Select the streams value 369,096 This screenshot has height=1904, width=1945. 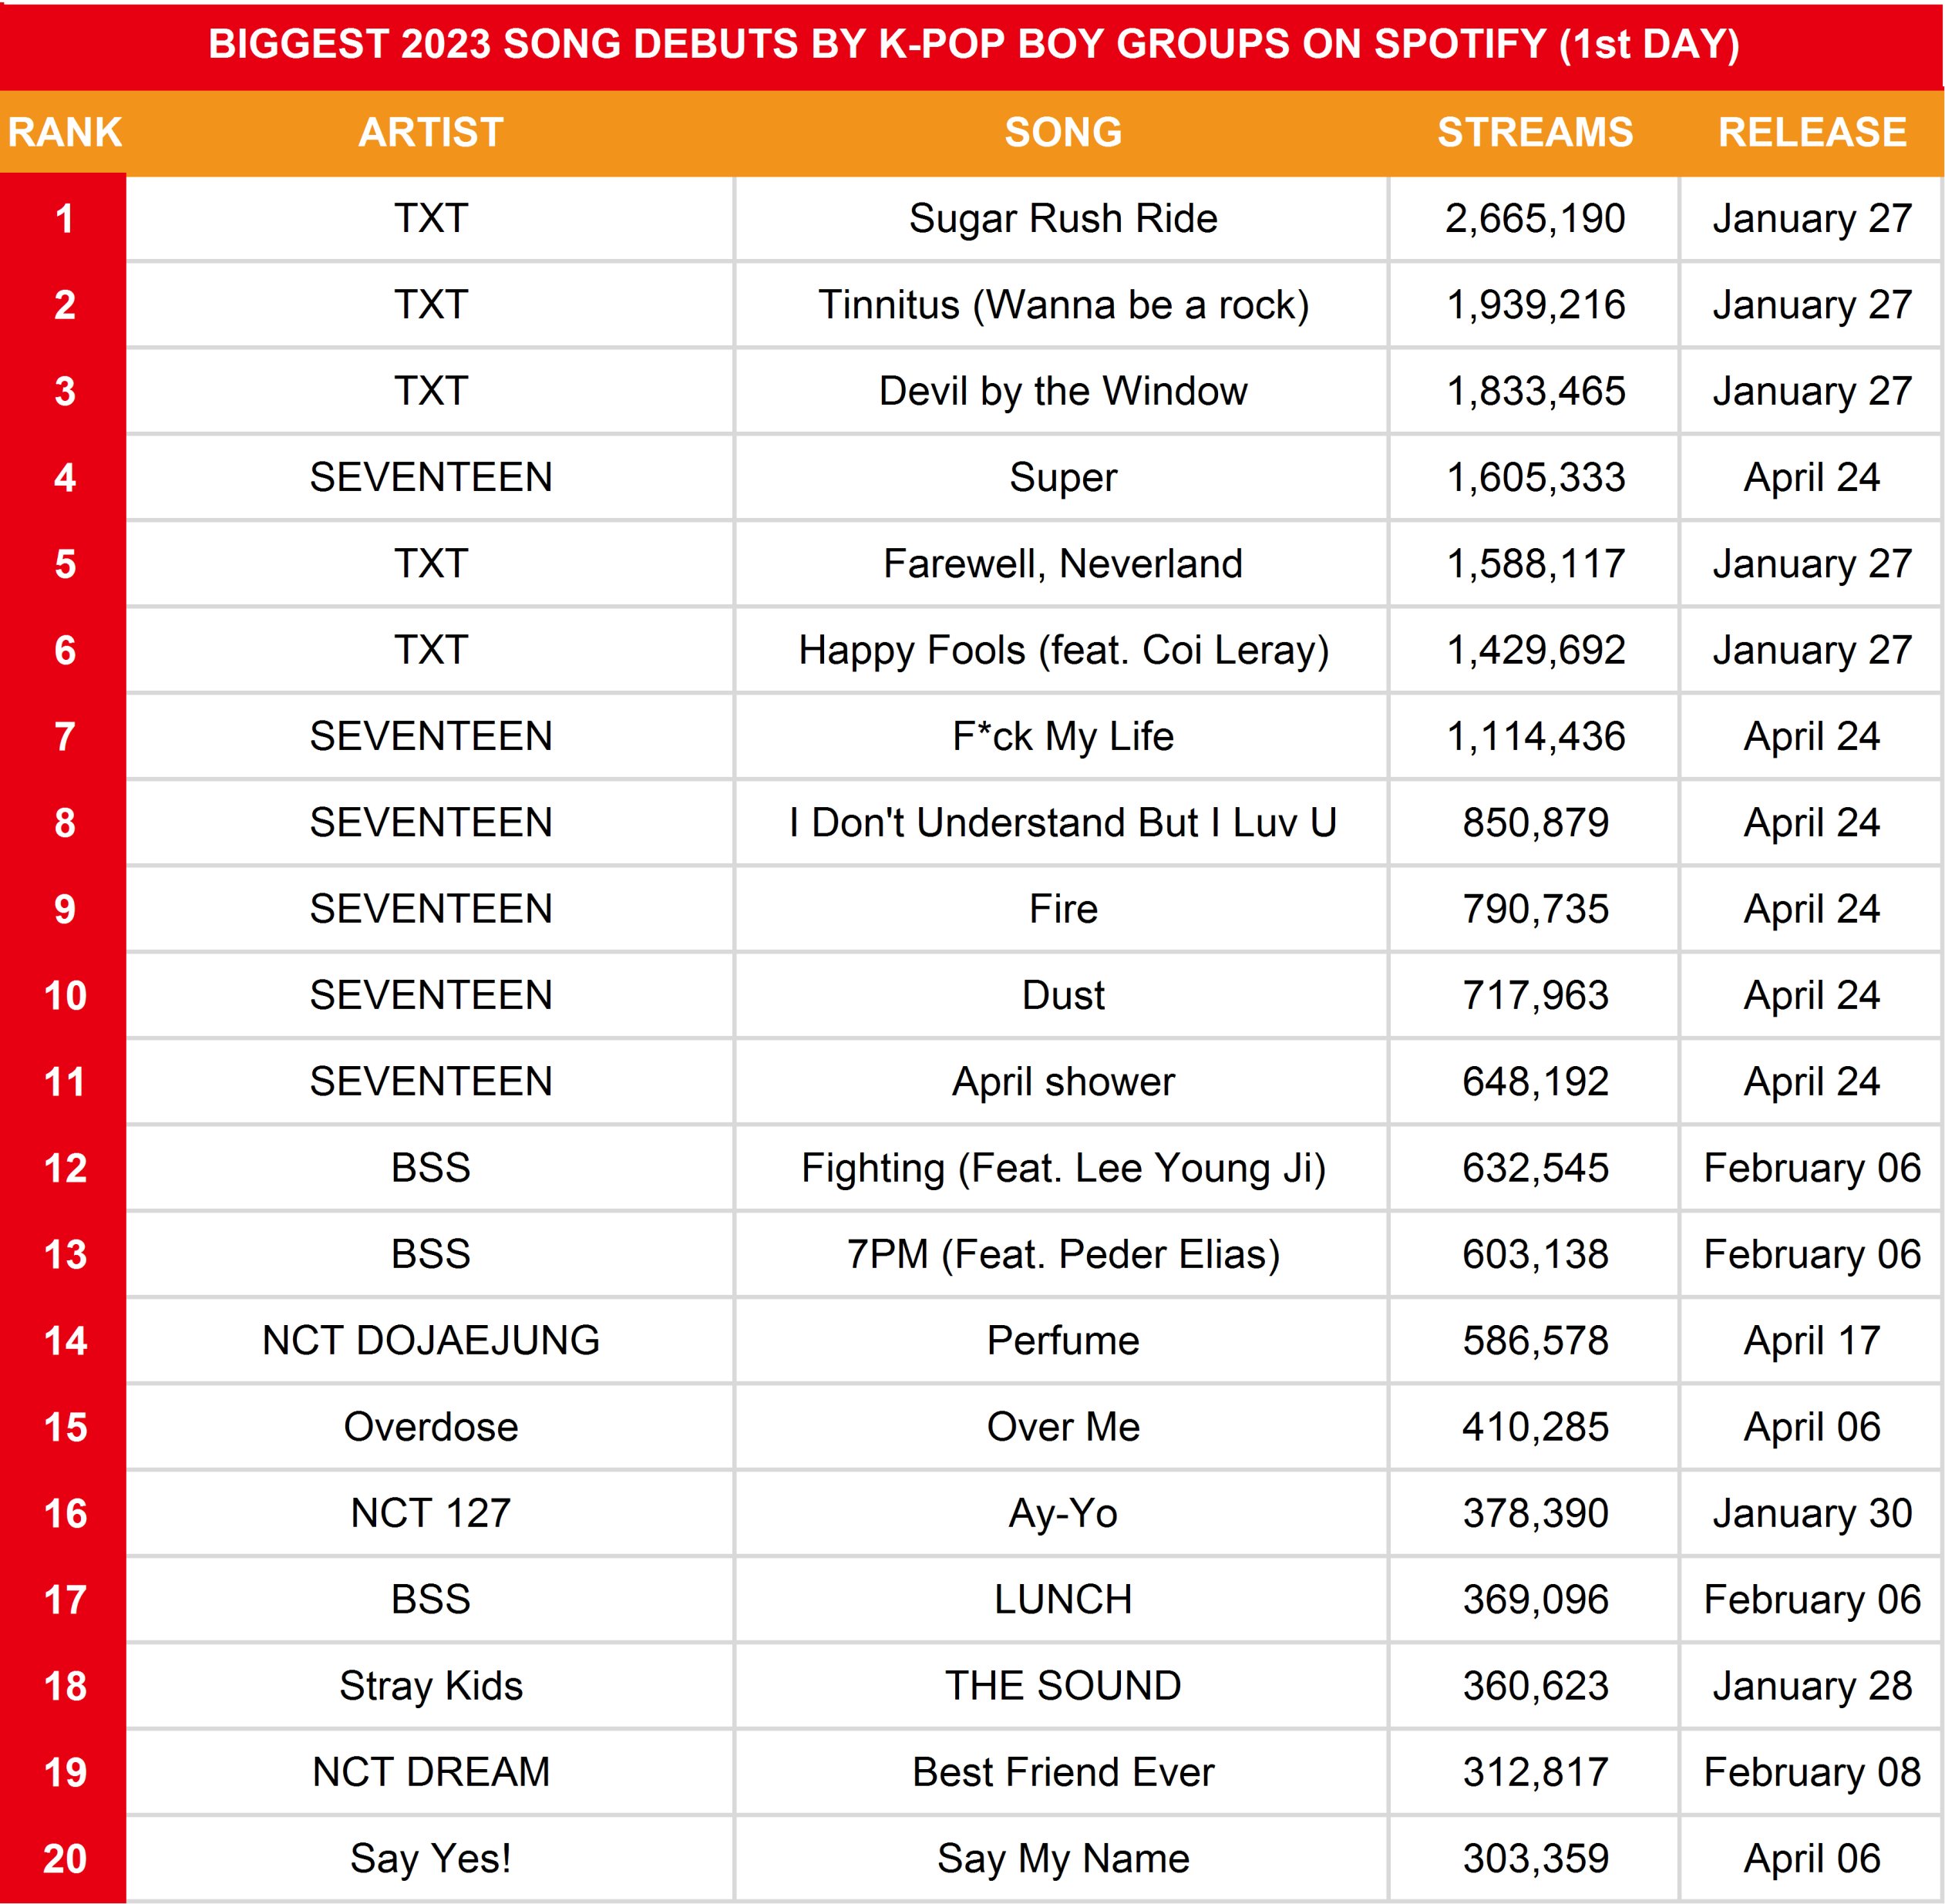(x=1535, y=1600)
